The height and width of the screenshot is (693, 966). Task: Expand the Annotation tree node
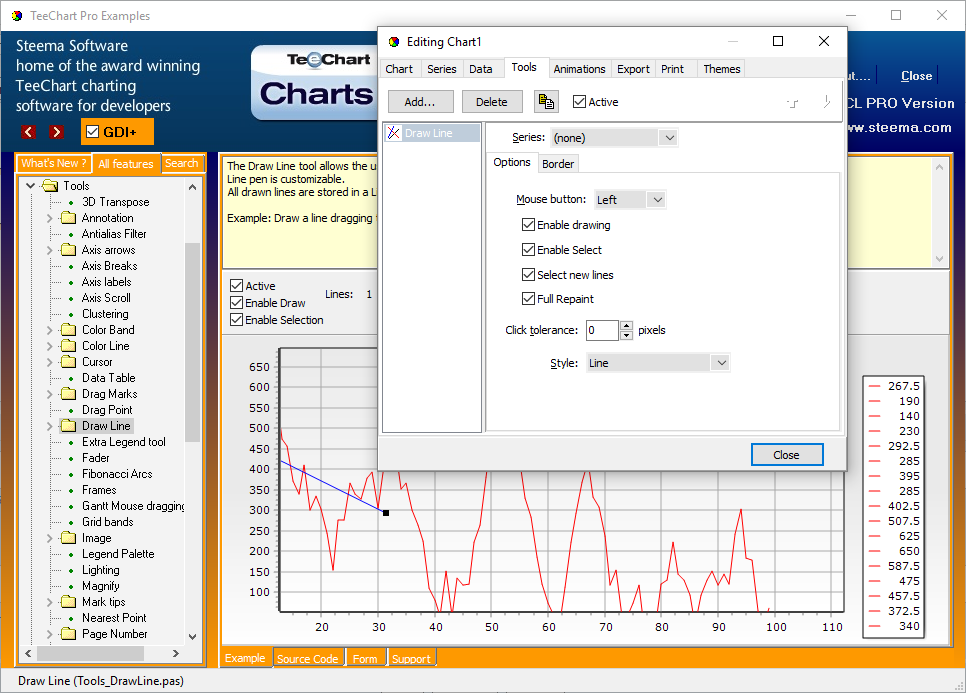point(50,217)
